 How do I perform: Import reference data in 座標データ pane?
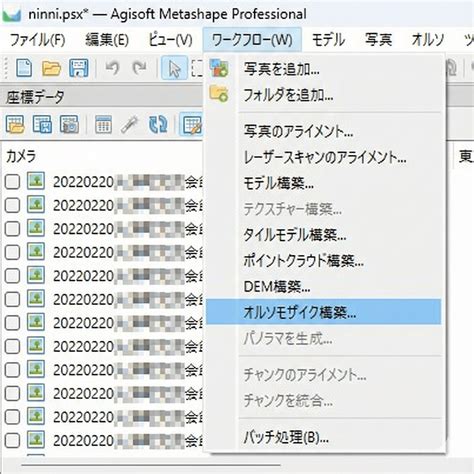(15, 125)
